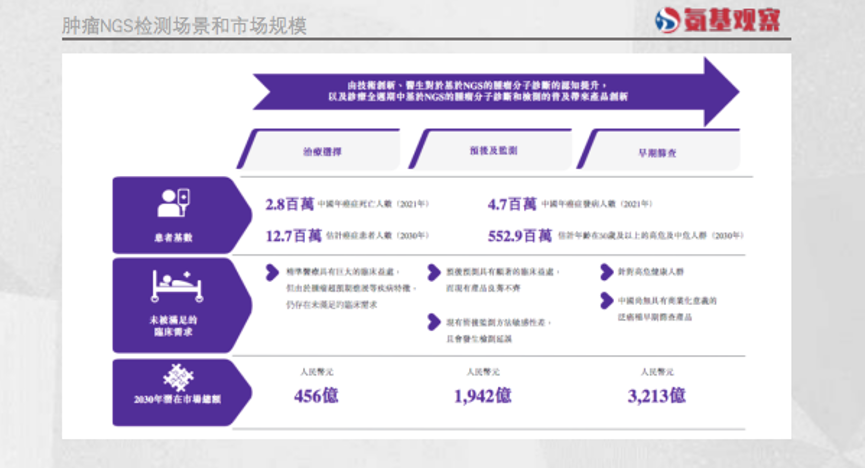Click the 3,213億 market figure
866x468 pixels.
[x=656, y=396]
